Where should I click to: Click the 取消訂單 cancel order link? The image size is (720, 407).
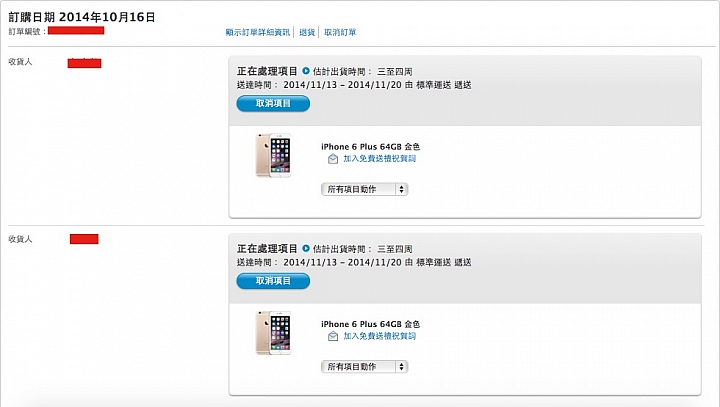click(340, 32)
